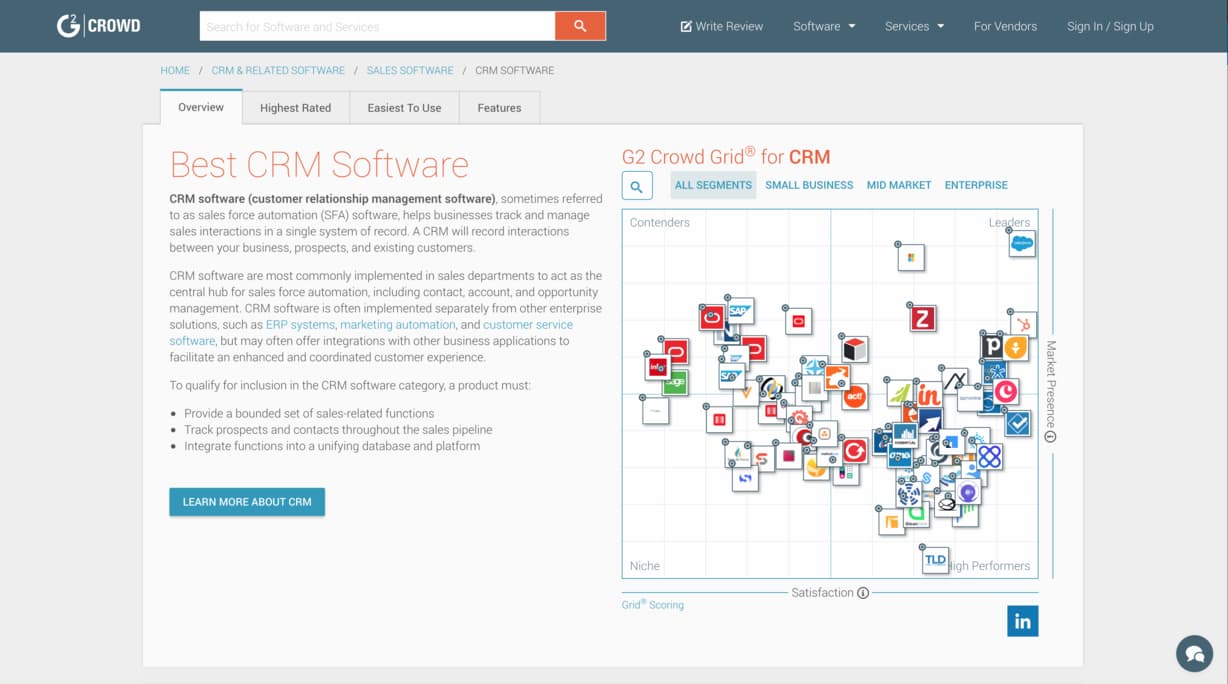The image size is (1228, 684).
Task: Open the chat bubble widget
Action: [1194, 654]
